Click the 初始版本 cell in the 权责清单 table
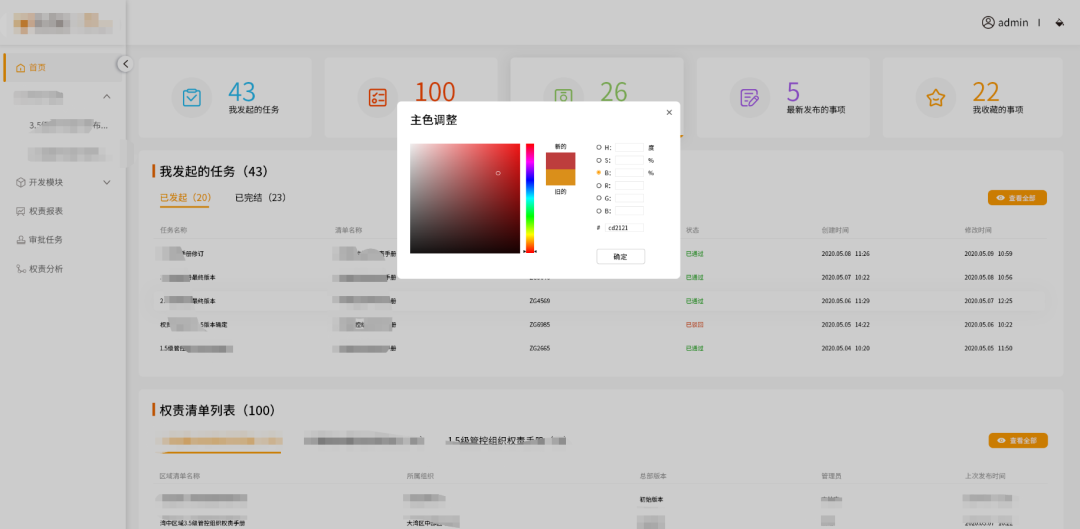The width and height of the screenshot is (1080, 529). [x=653, y=499]
